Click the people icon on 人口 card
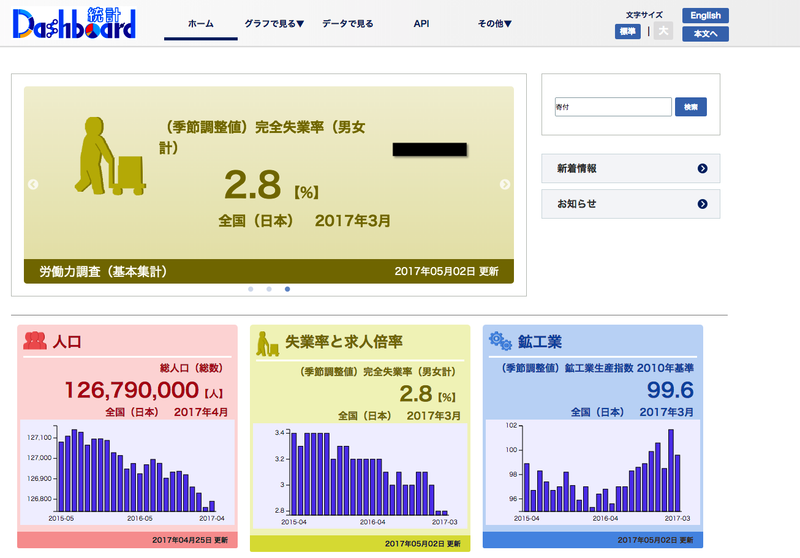The image size is (800, 558). coord(35,341)
